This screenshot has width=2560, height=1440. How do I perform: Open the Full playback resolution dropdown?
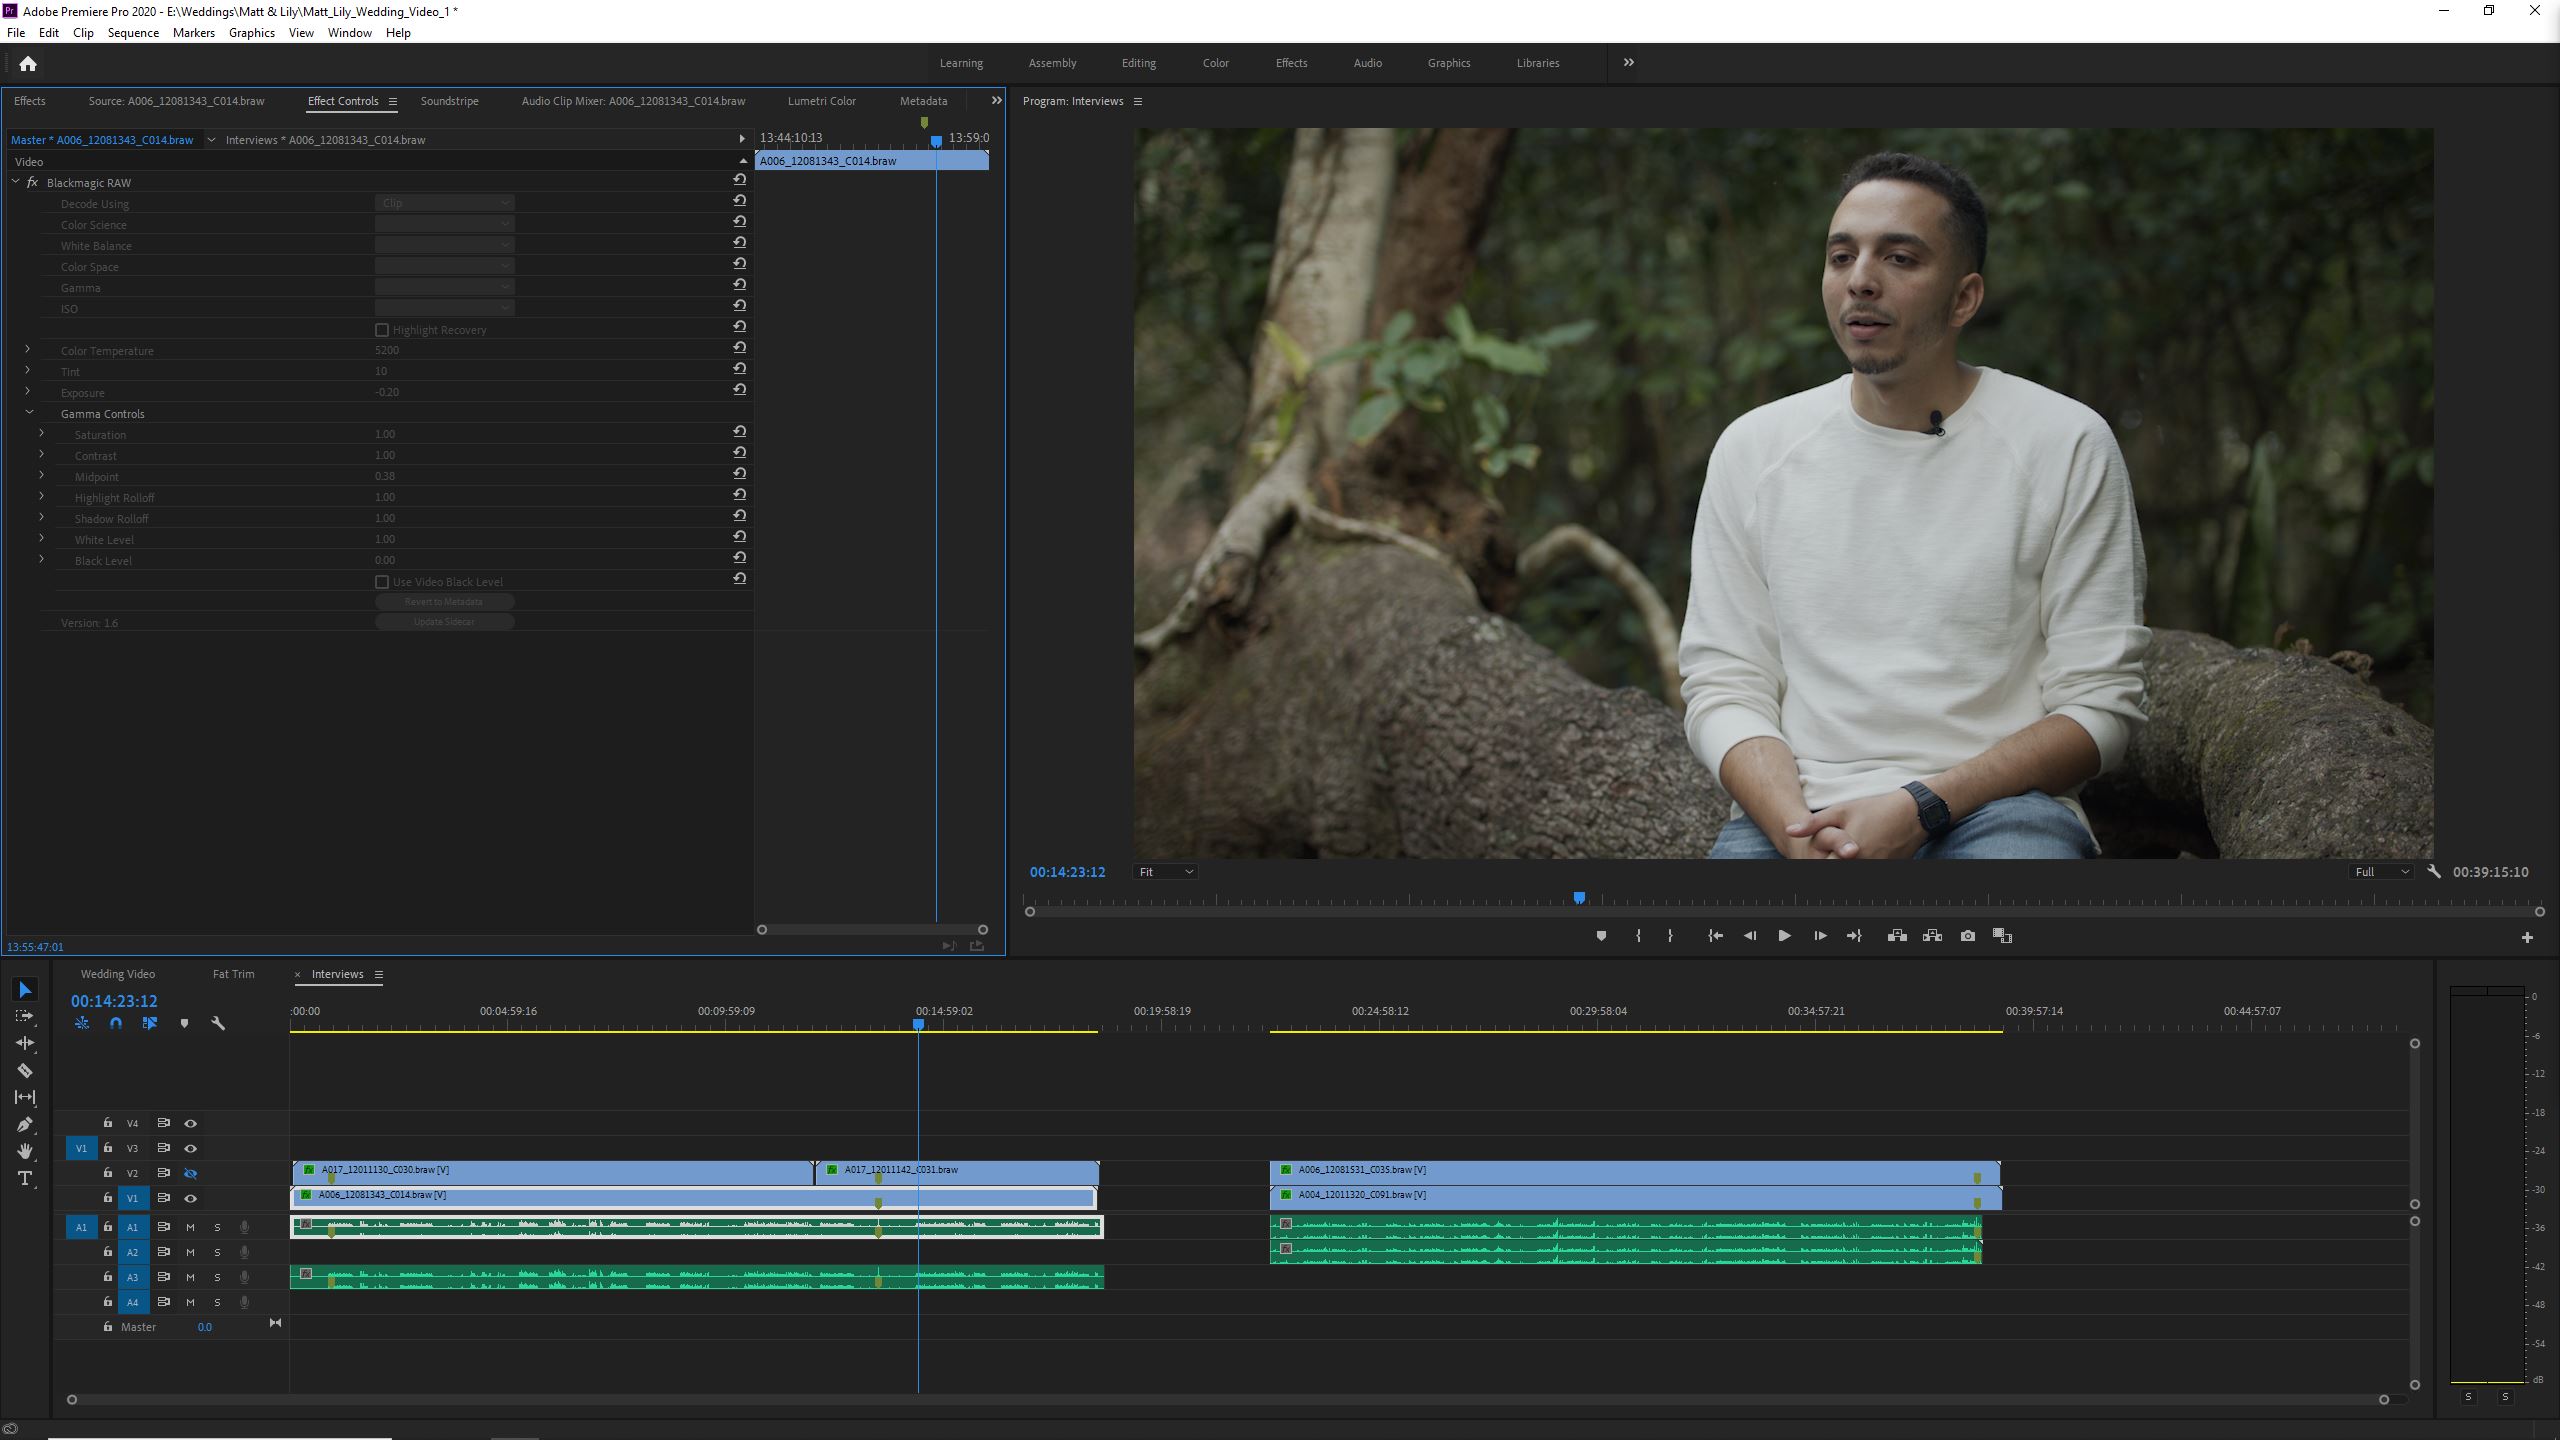2381,872
